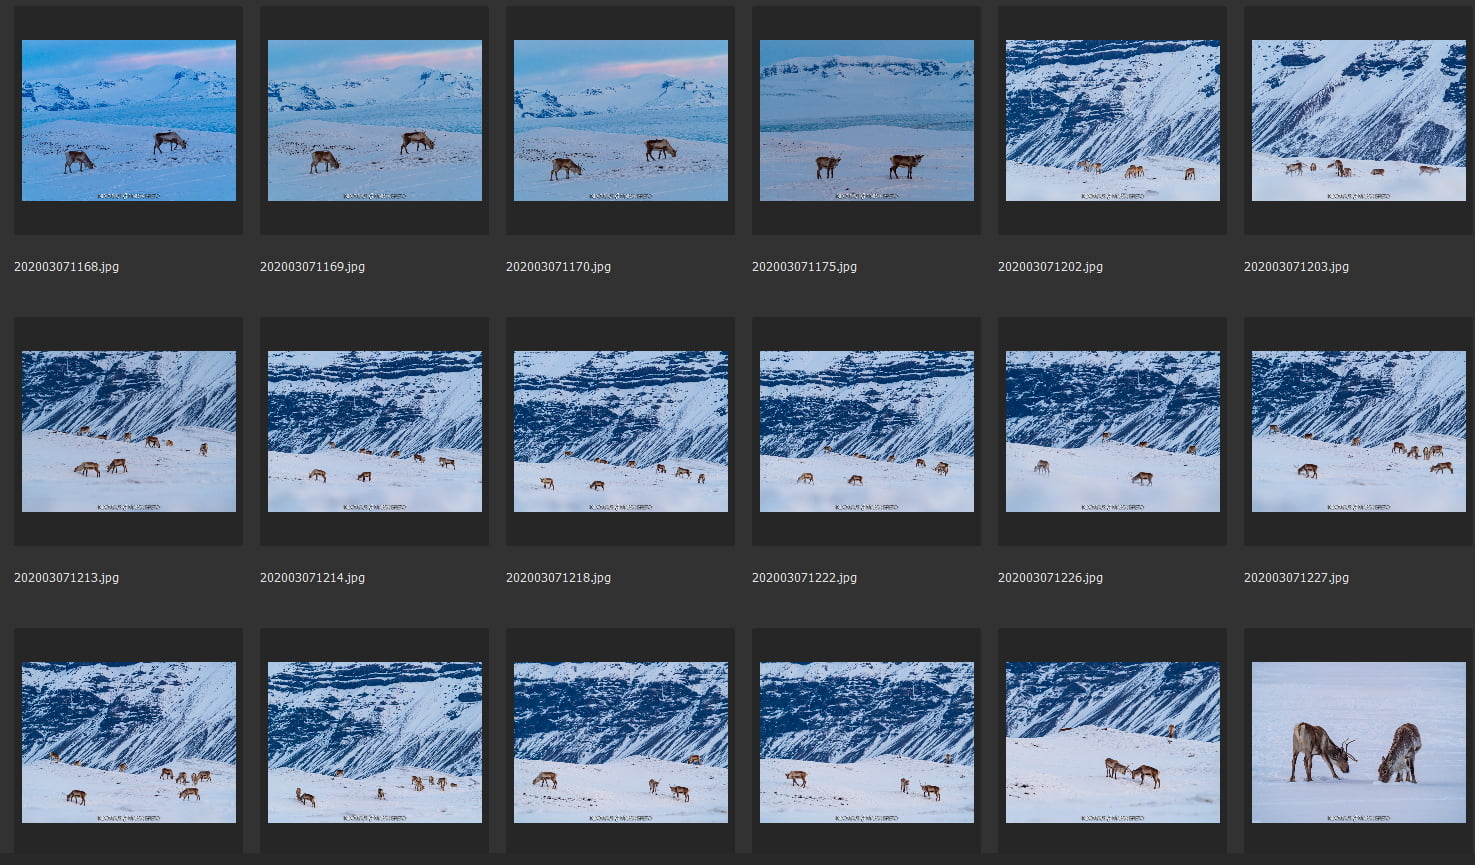Click the file name 202003071170.jpg

(x=558, y=267)
